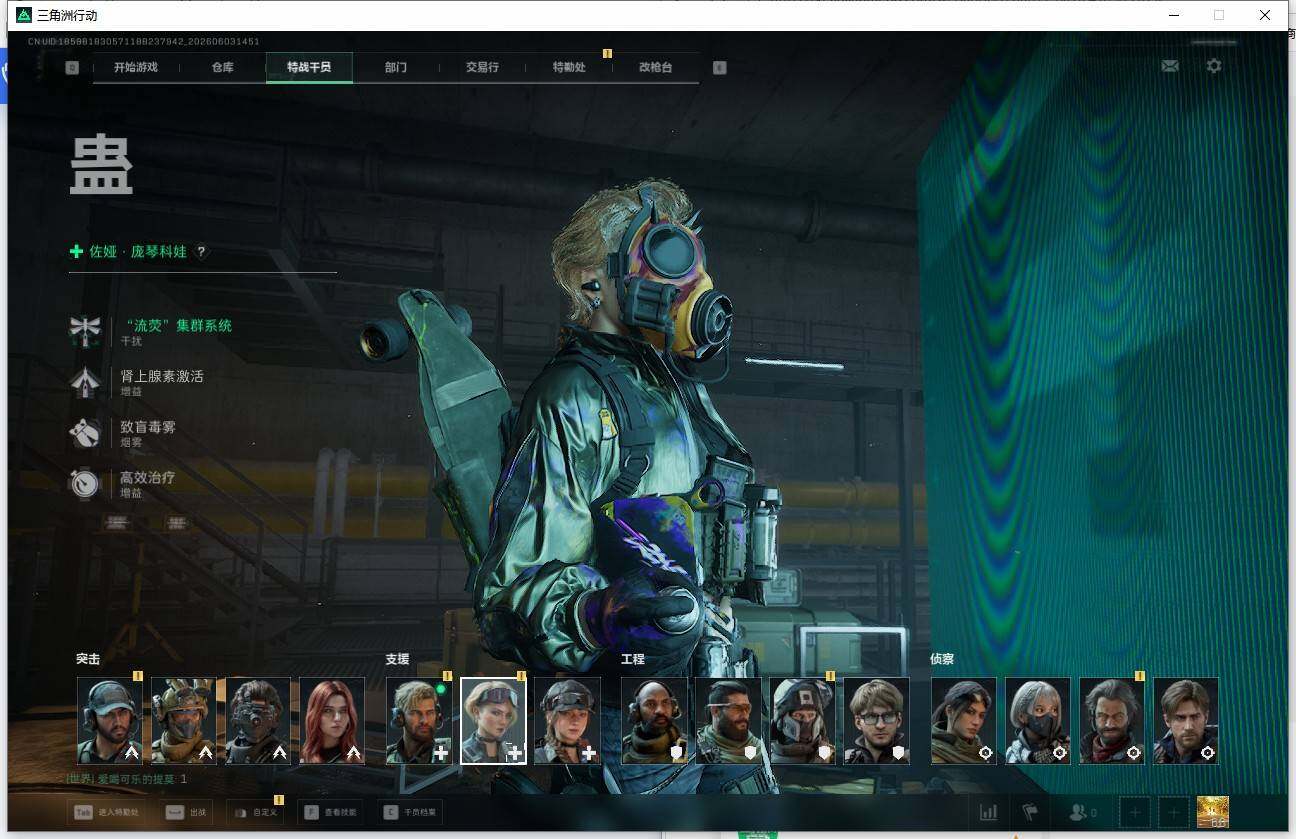Click the flag icon in bottom bar

tap(1029, 813)
